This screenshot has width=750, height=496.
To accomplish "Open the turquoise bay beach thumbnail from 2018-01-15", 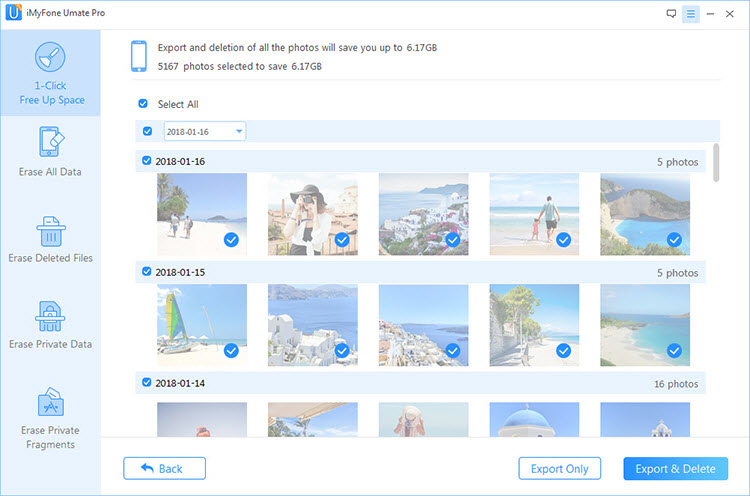I will [x=645, y=325].
